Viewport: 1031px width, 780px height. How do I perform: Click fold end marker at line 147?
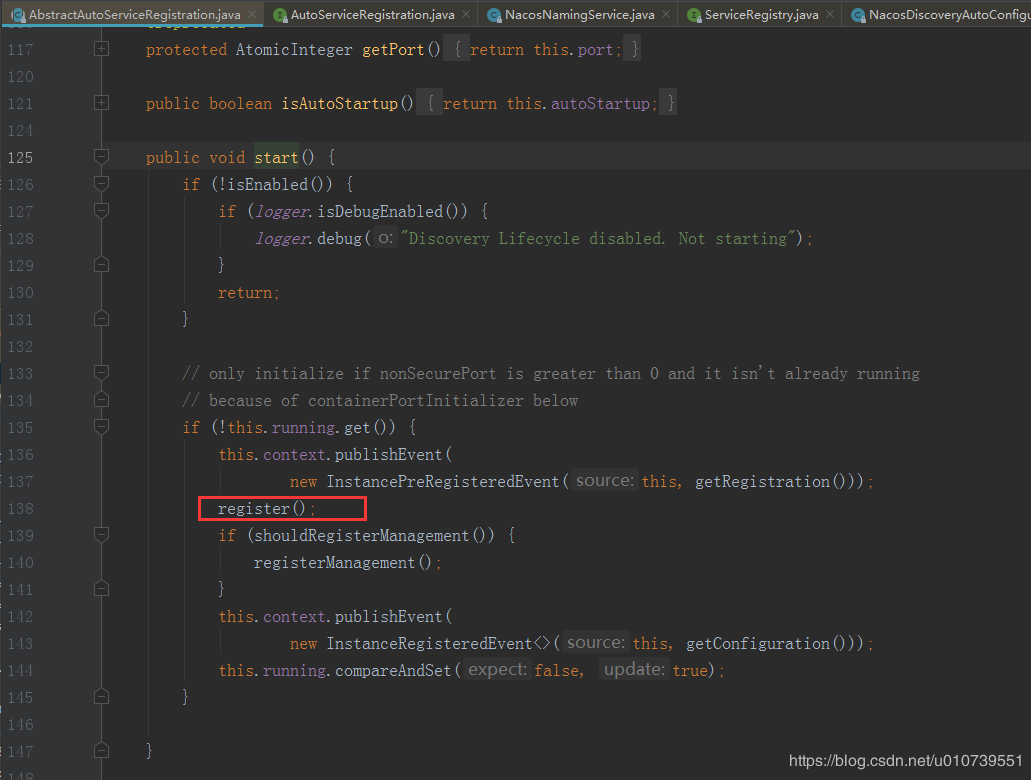[x=101, y=750]
